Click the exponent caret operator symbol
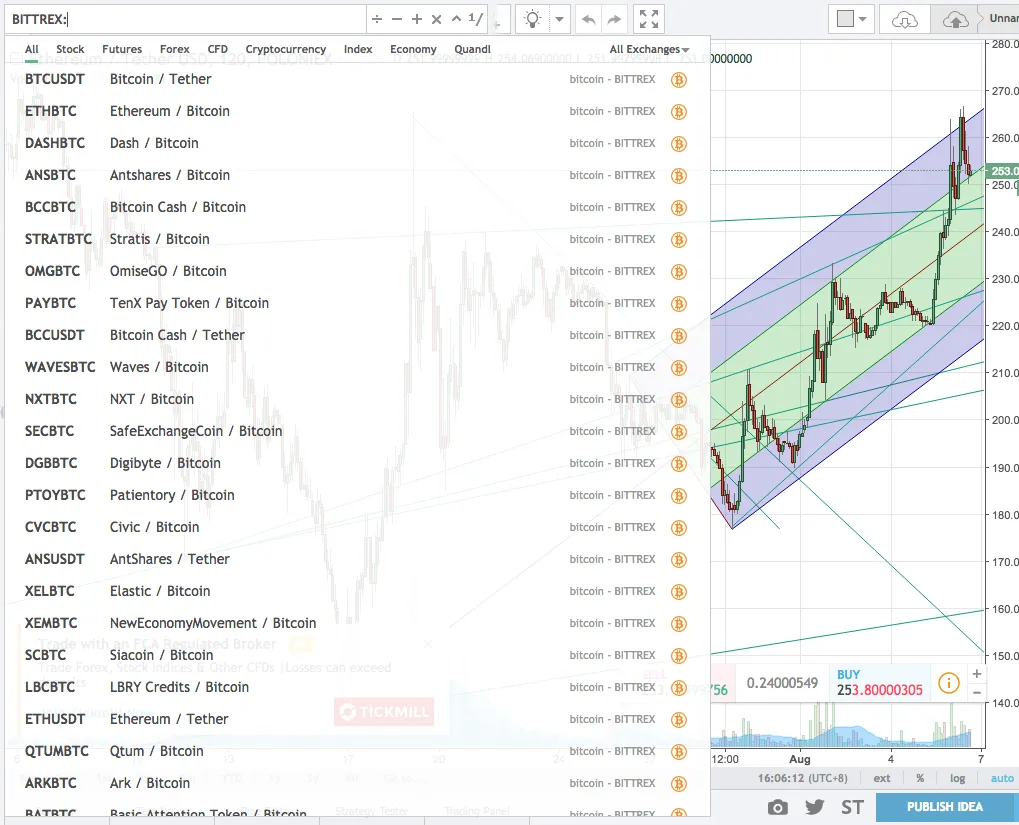The height and width of the screenshot is (825, 1019). (x=456, y=19)
